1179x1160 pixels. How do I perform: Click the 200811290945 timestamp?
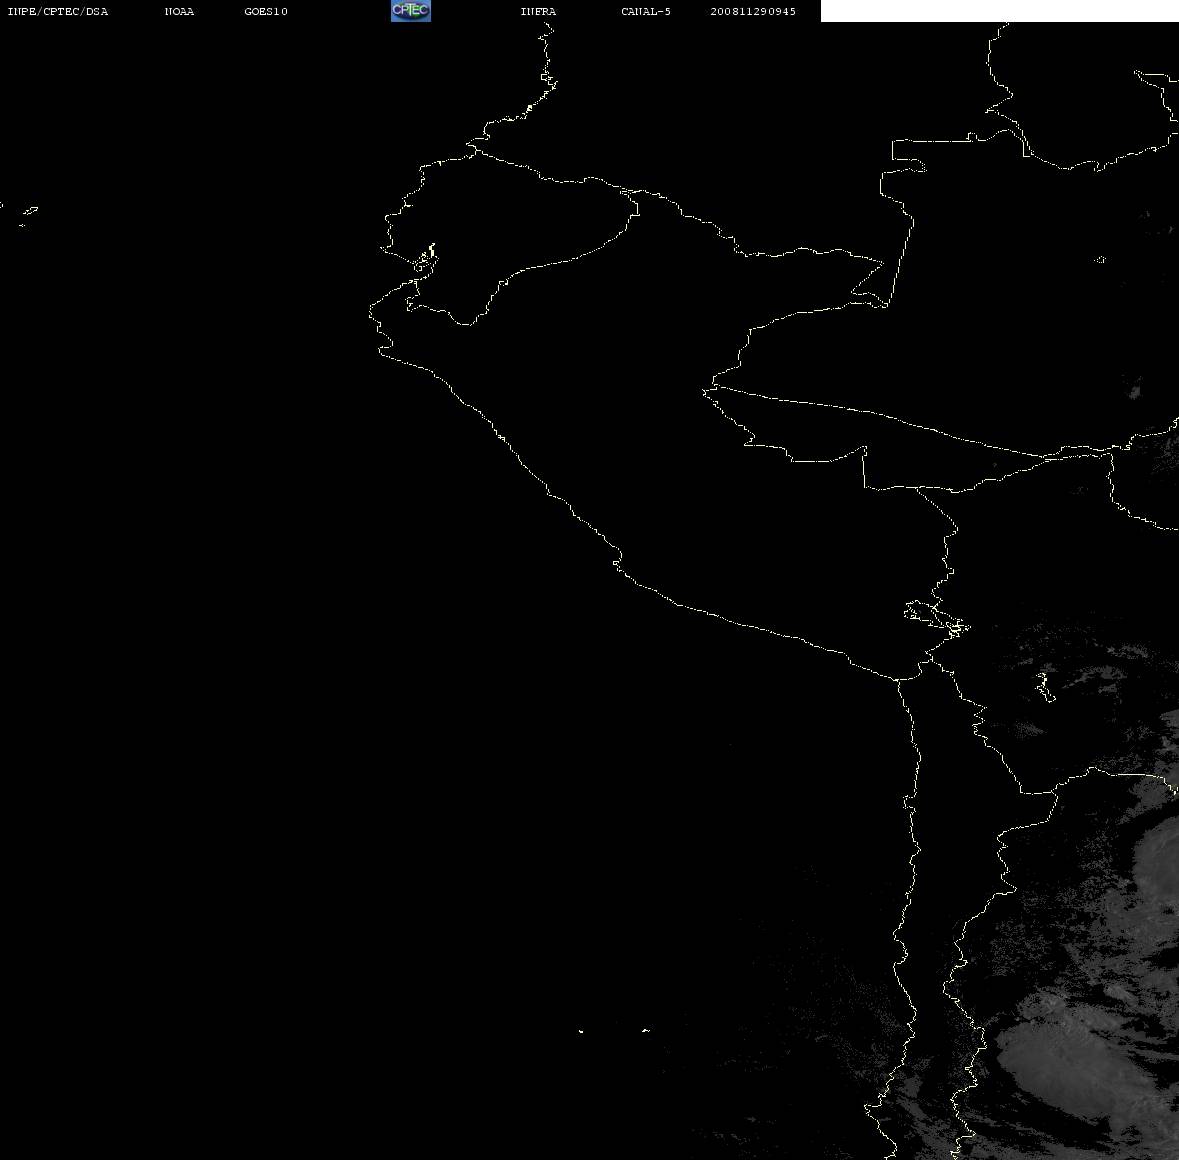click(753, 11)
